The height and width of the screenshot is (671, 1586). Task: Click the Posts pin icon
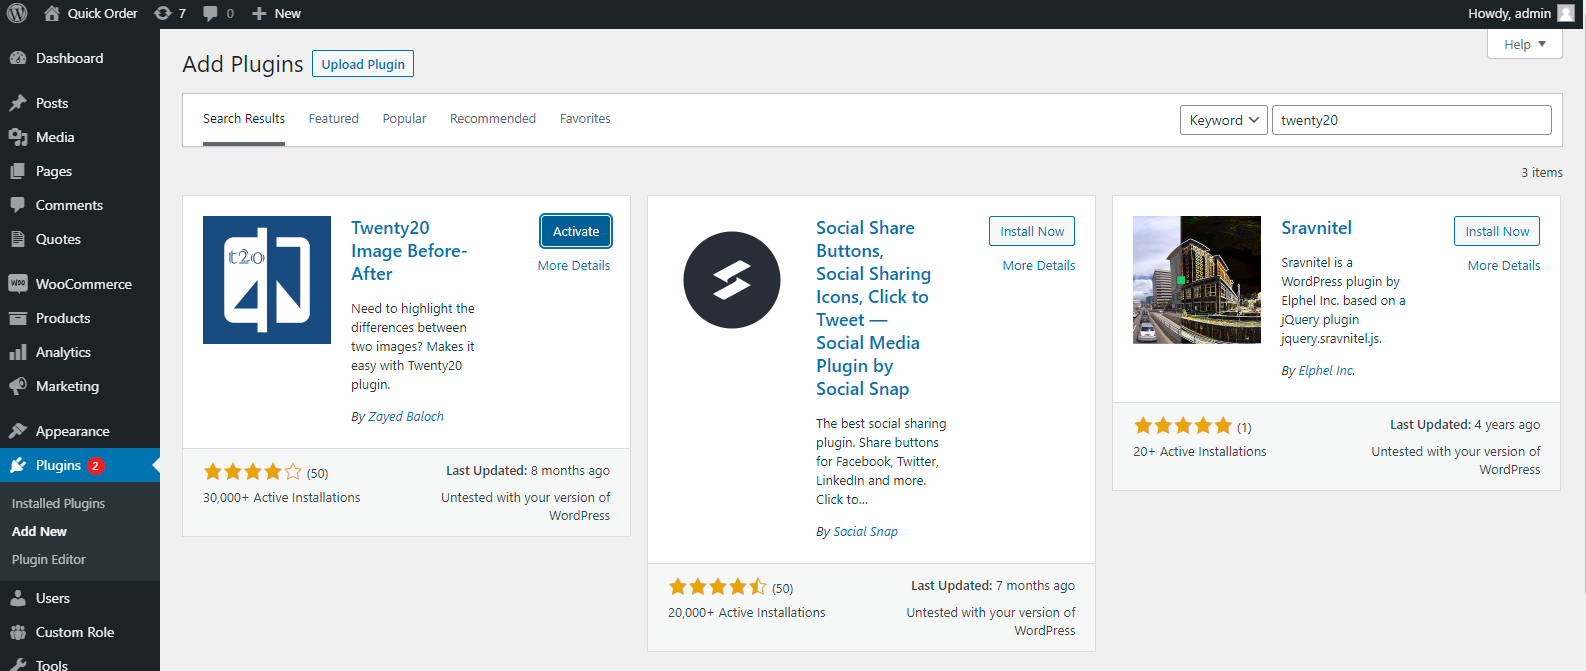point(18,103)
